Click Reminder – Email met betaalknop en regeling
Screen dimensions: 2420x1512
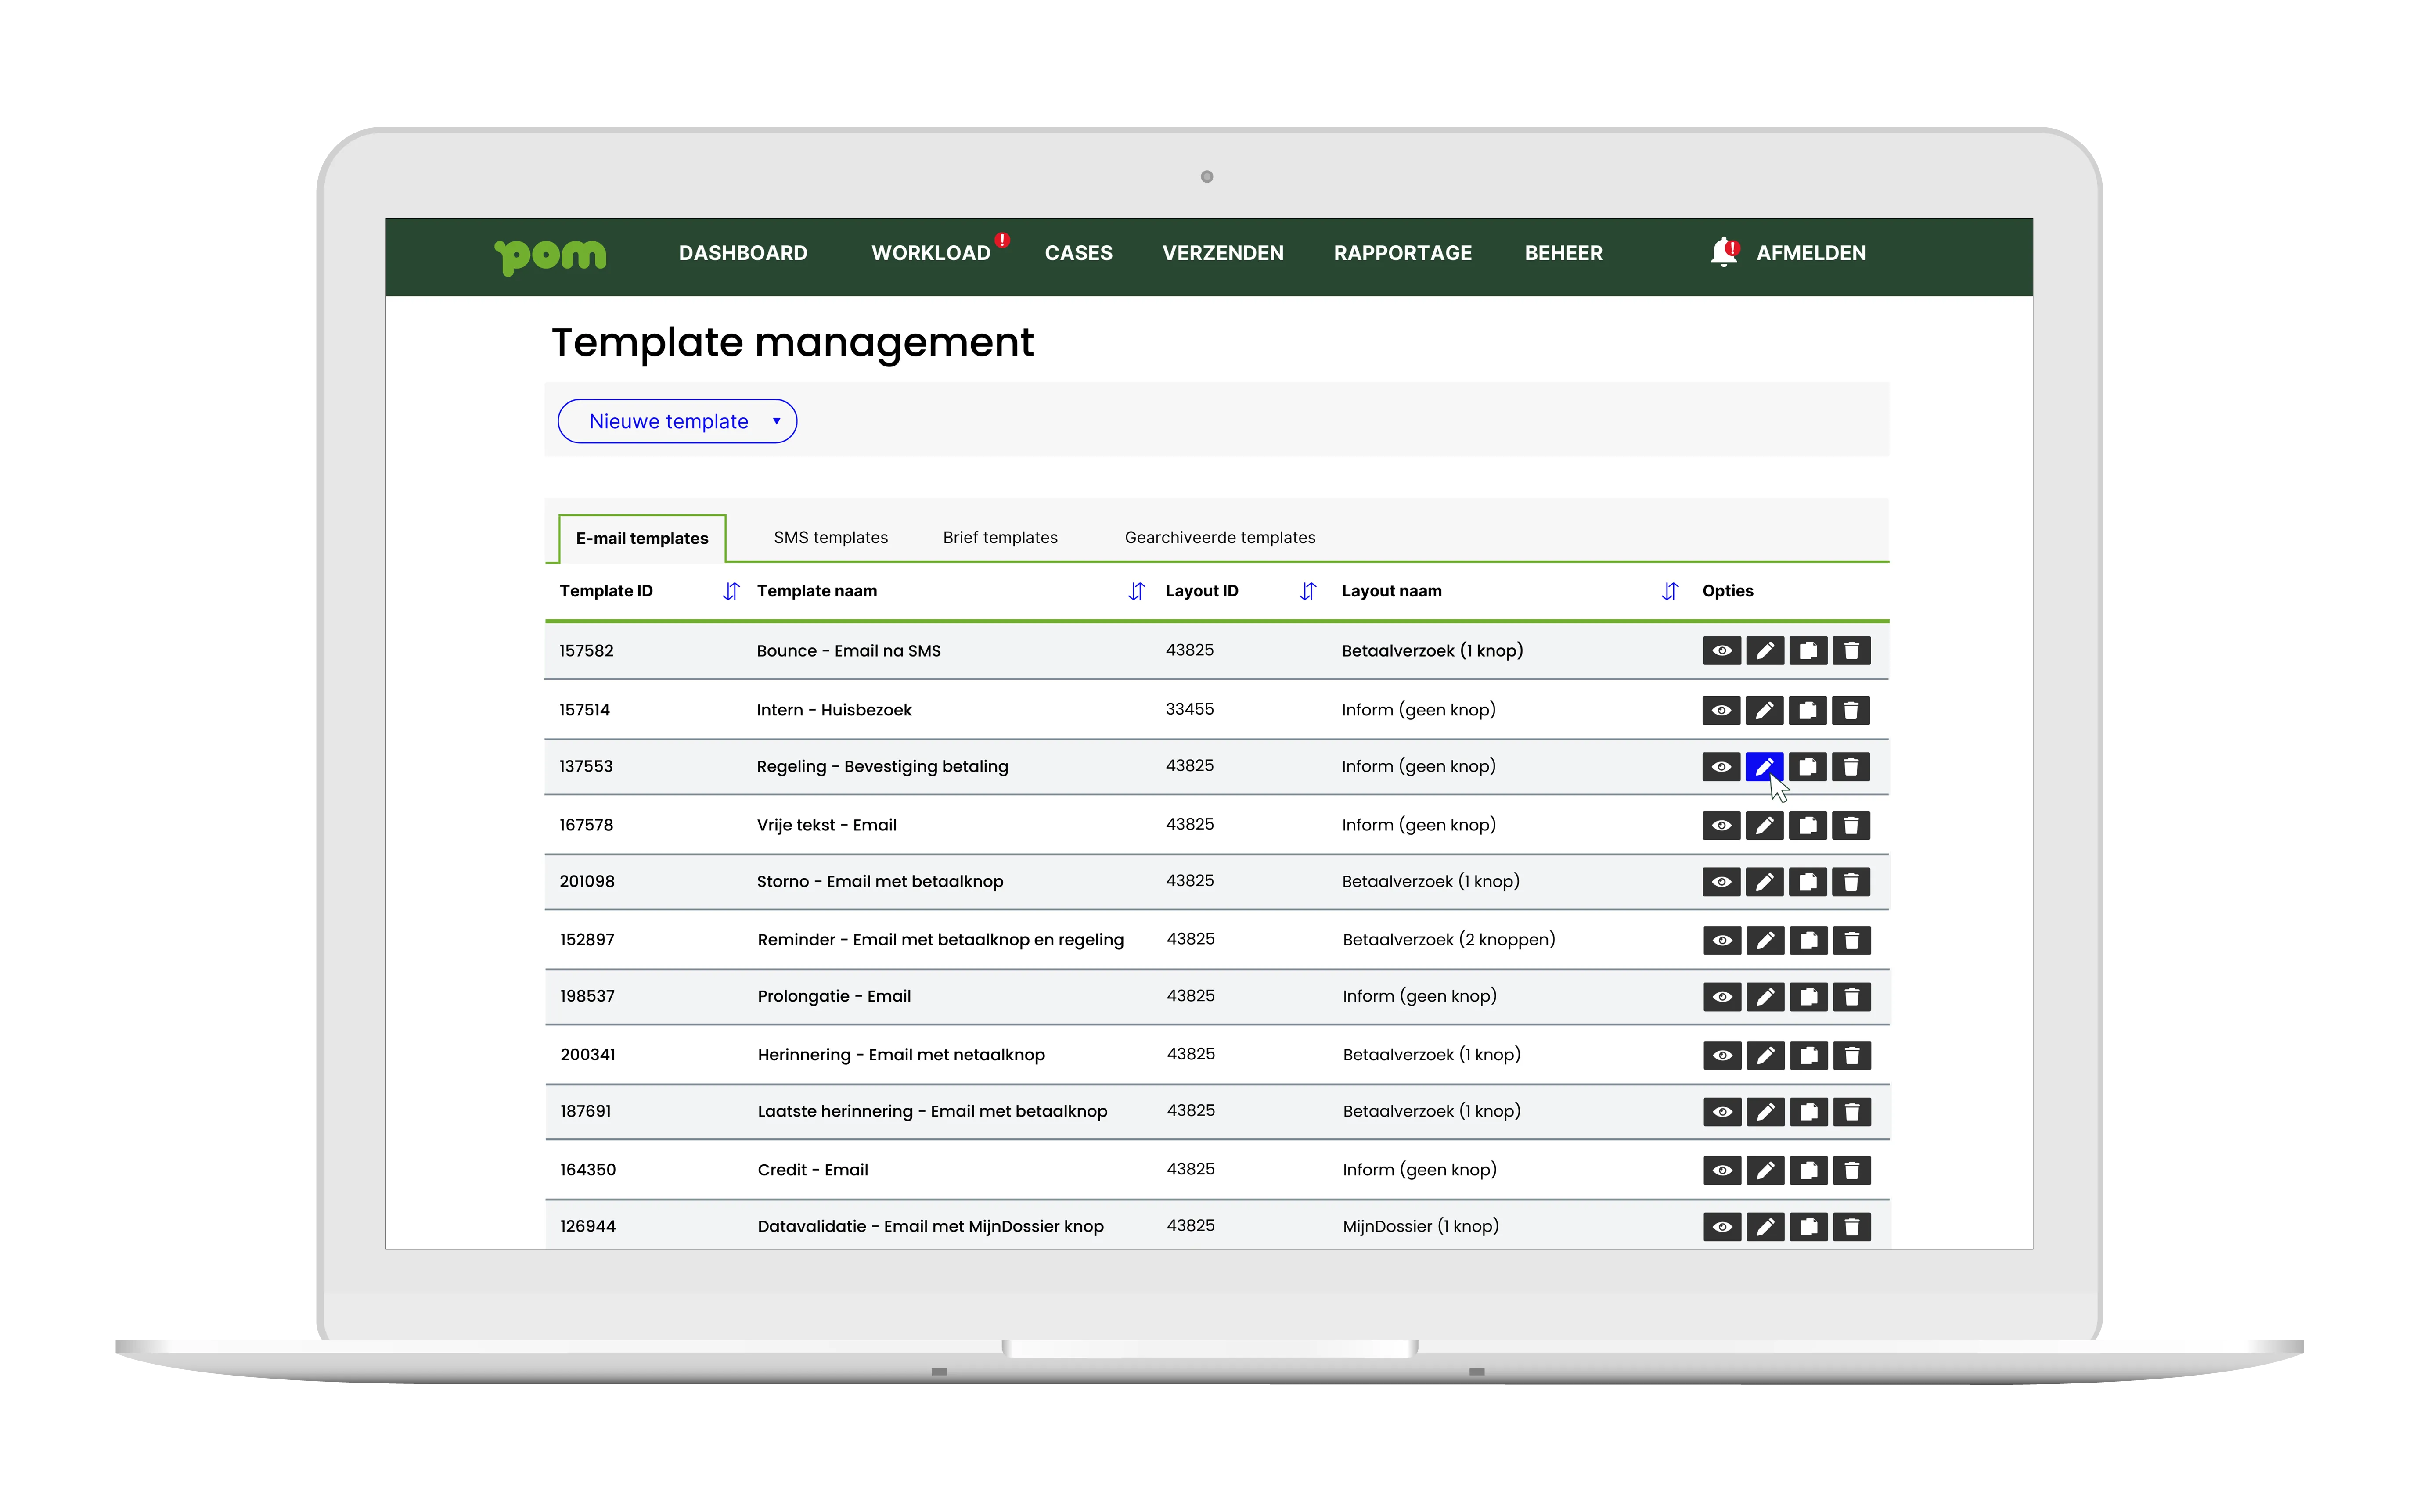pyautogui.click(x=941, y=940)
